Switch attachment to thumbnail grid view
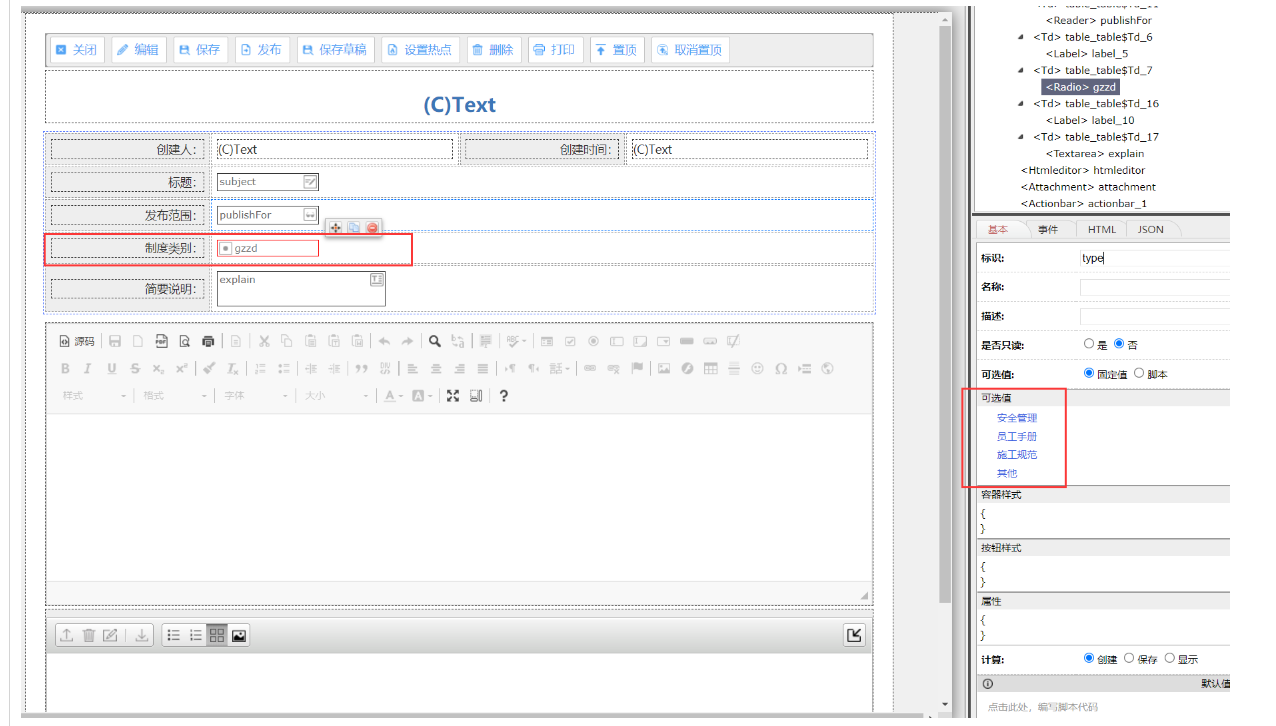1276x726 pixels. click(217, 635)
